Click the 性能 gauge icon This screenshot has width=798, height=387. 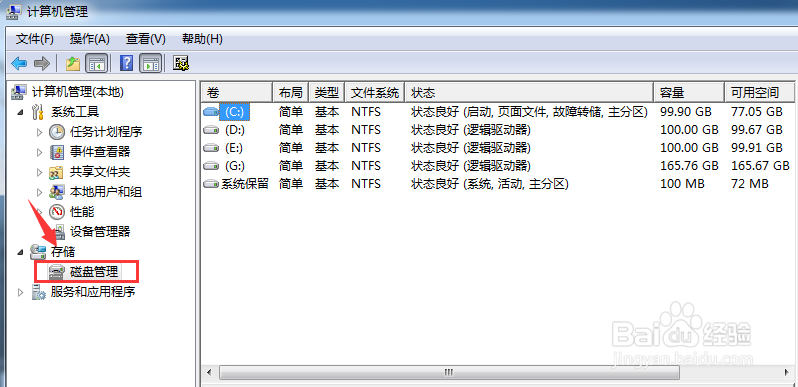pyautogui.click(x=57, y=212)
